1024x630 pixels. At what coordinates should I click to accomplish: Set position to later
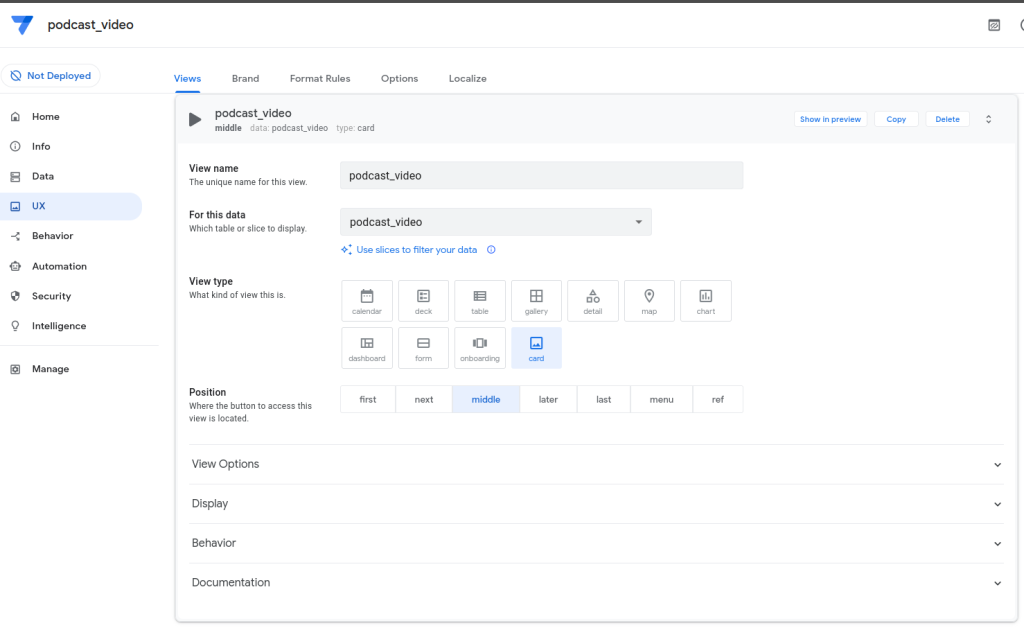[x=548, y=400]
